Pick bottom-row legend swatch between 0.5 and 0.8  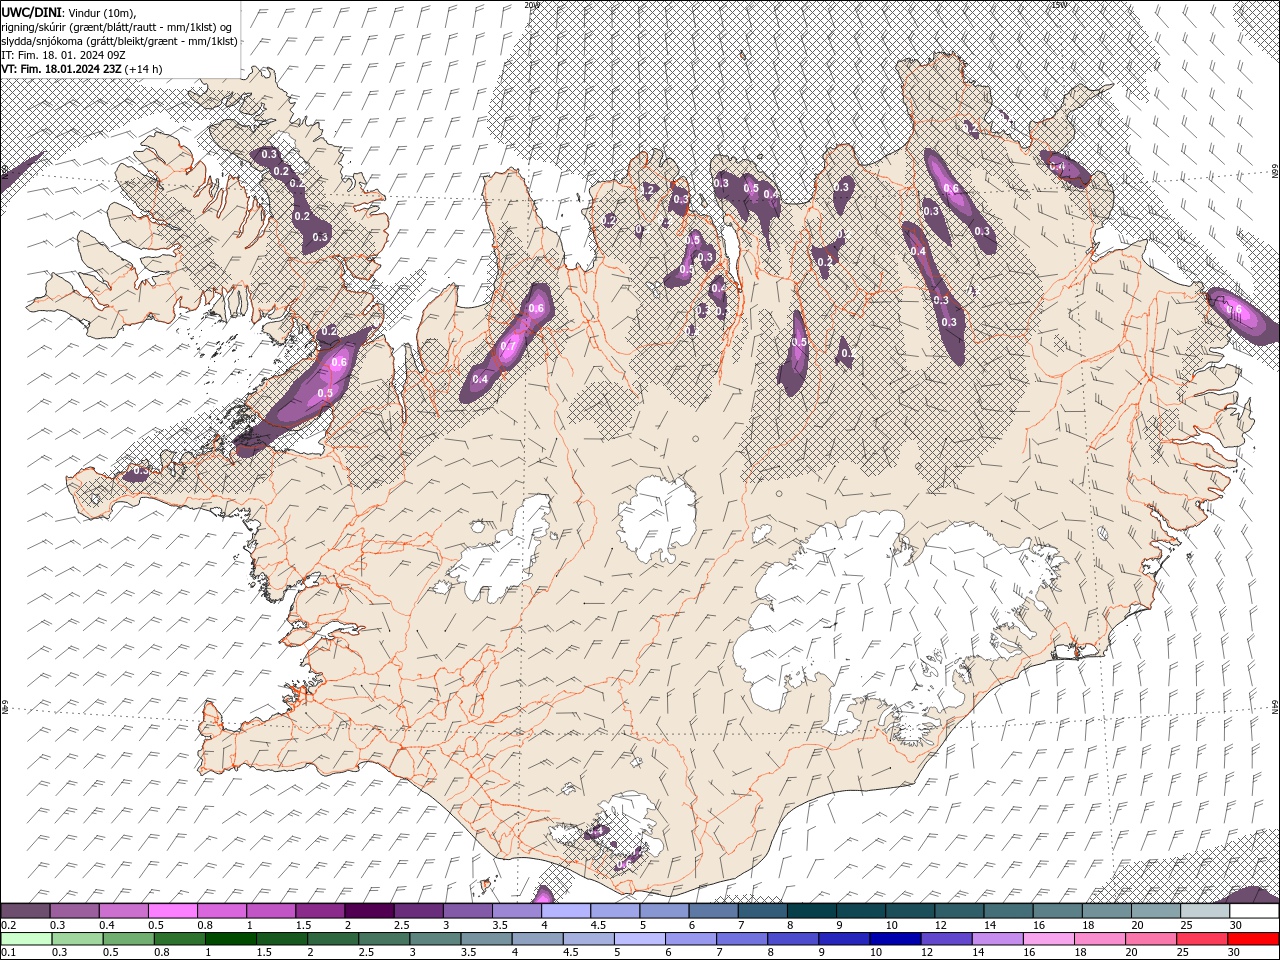(x=128, y=938)
